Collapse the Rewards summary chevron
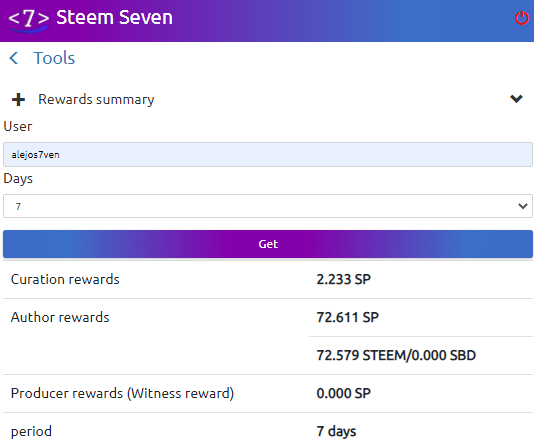The image size is (534, 448). tap(516, 99)
